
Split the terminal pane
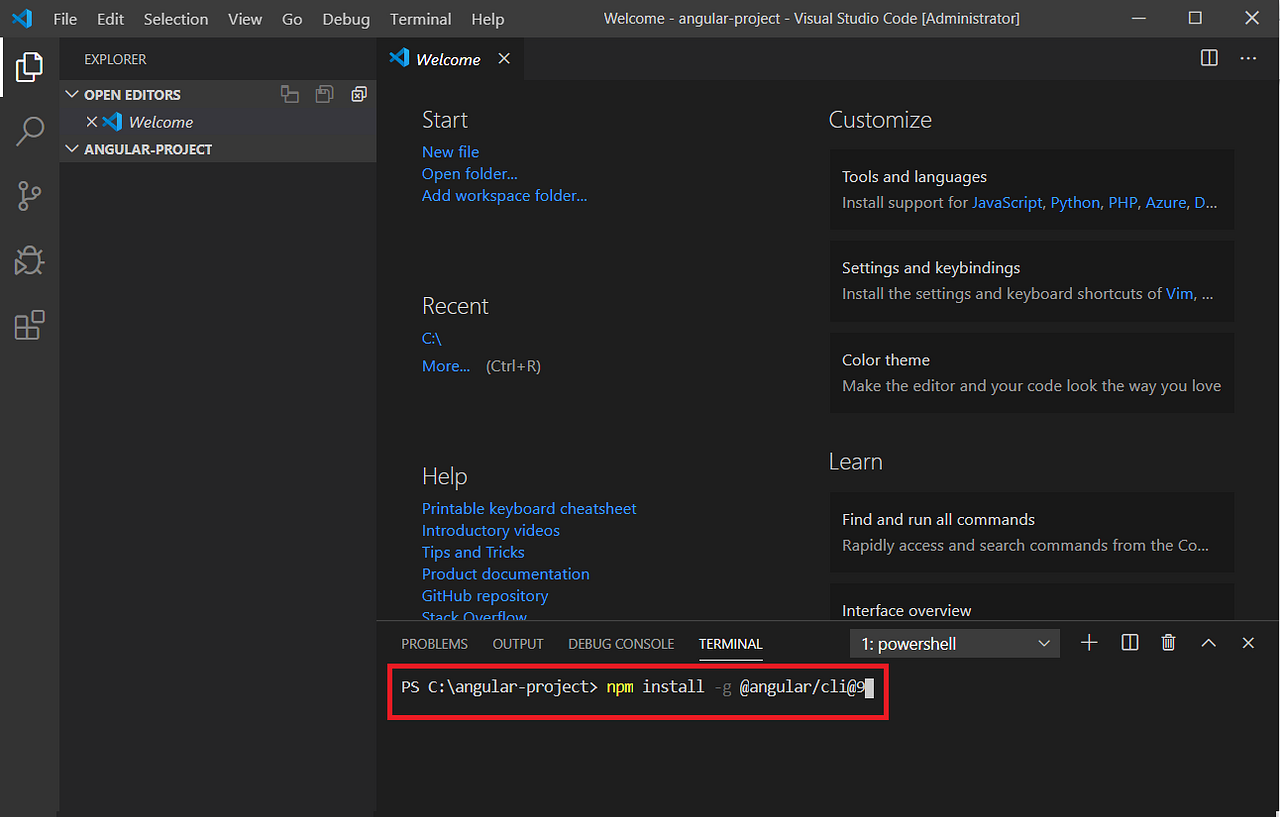pos(1129,643)
